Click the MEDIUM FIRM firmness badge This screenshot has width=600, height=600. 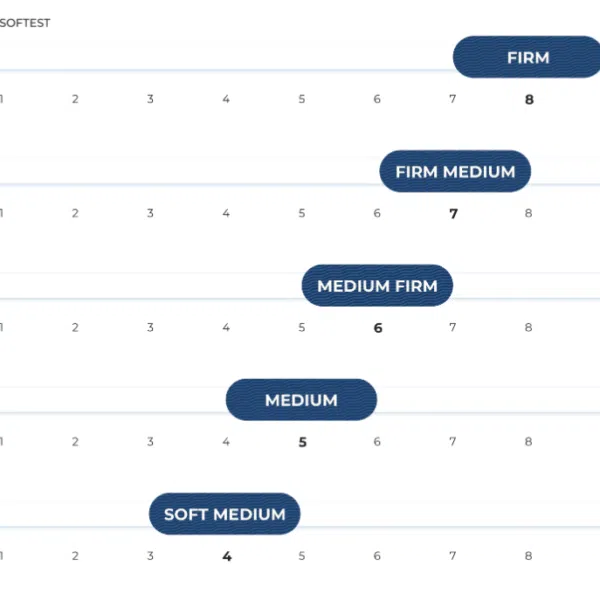pyautogui.click(x=377, y=285)
